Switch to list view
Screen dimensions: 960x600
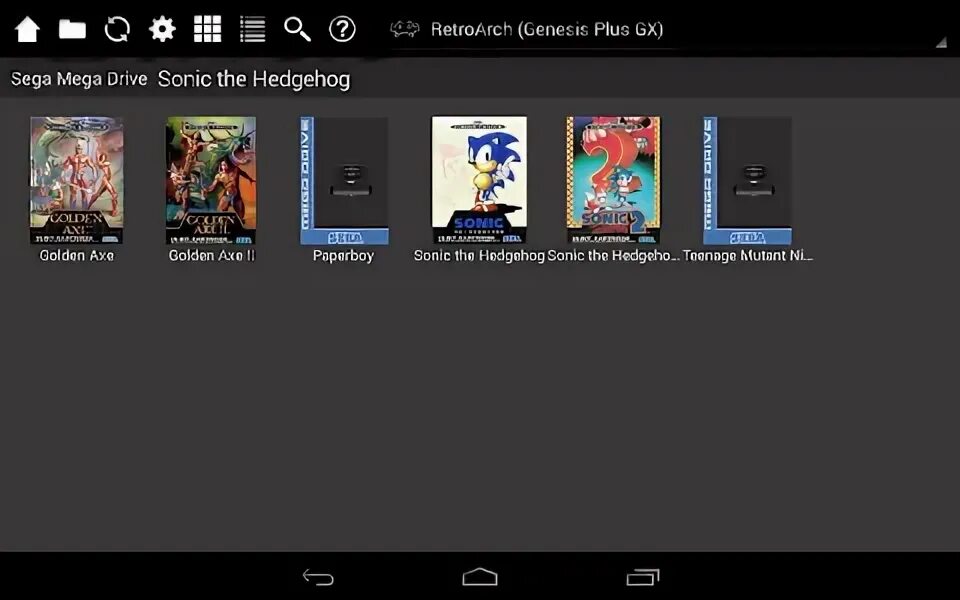252,29
